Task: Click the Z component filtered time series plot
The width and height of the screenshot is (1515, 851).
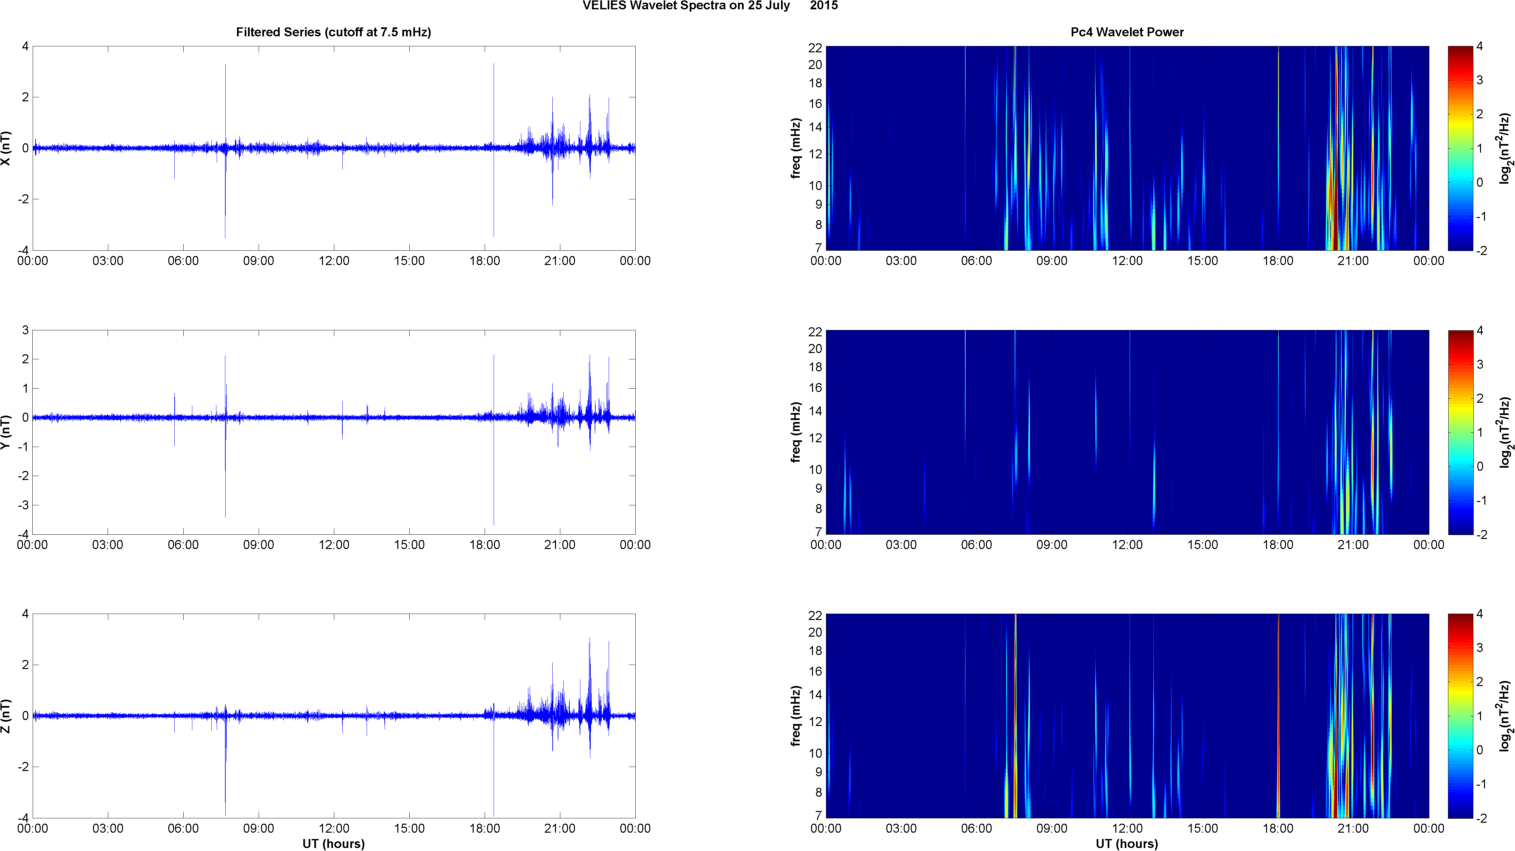Action: [333, 716]
